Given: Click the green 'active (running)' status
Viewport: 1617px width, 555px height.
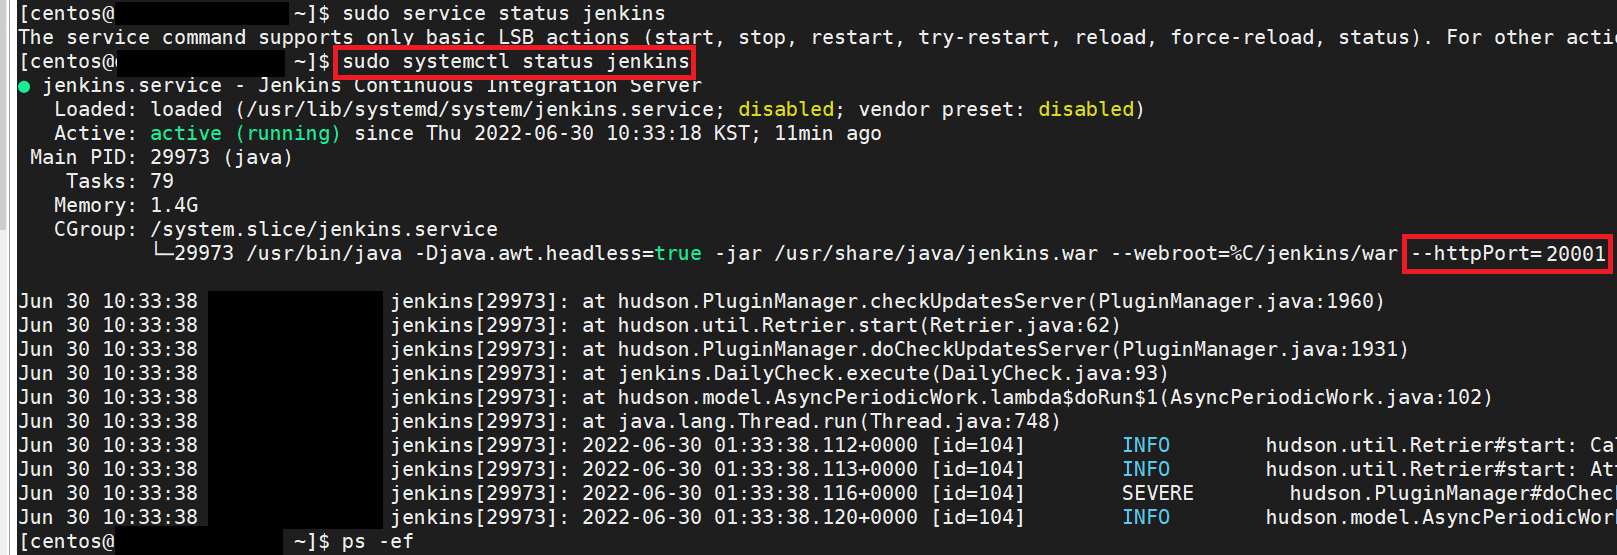Looking at the screenshot, I should point(245,133).
